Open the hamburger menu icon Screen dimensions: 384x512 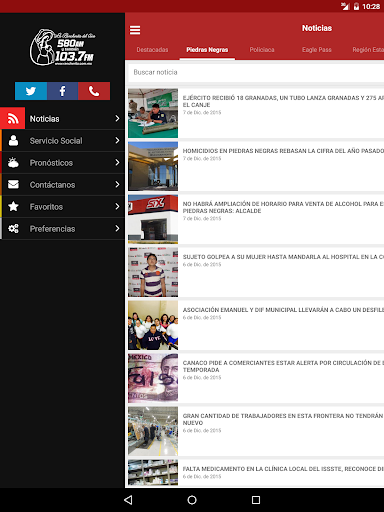(135, 30)
